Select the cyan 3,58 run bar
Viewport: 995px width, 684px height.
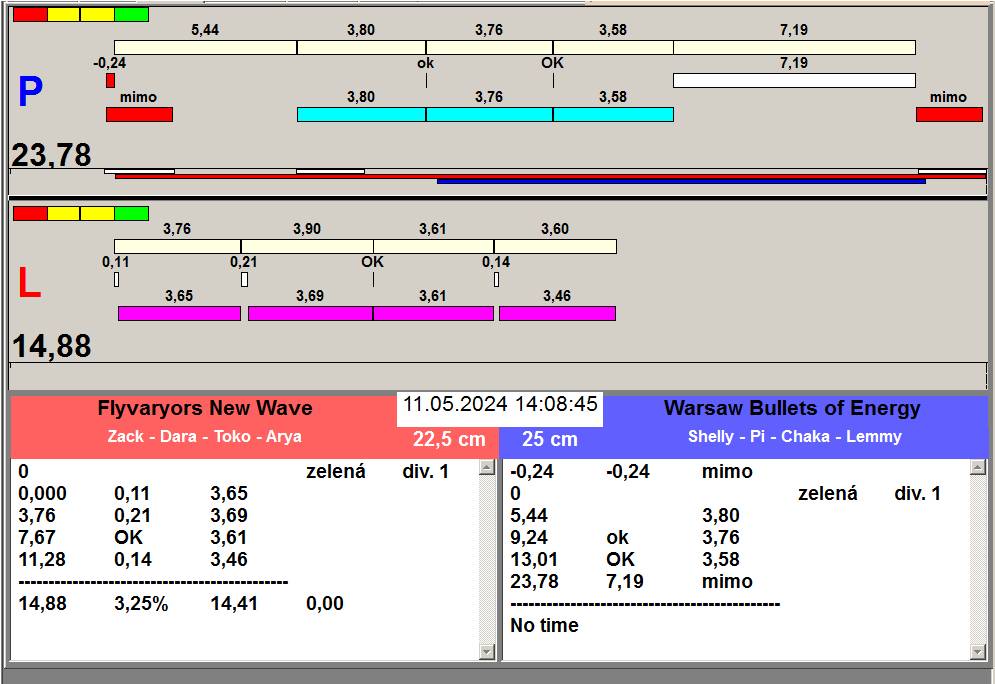613,114
